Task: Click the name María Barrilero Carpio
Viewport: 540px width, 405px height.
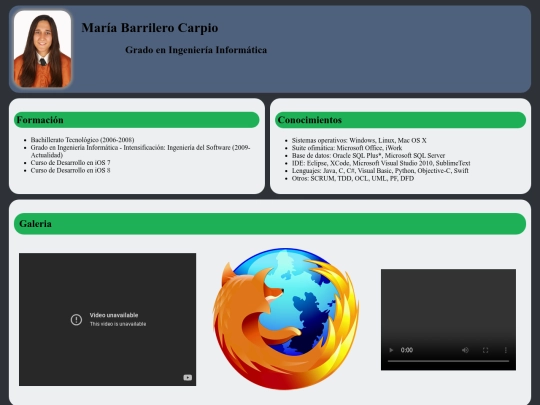Action: click(x=150, y=28)
